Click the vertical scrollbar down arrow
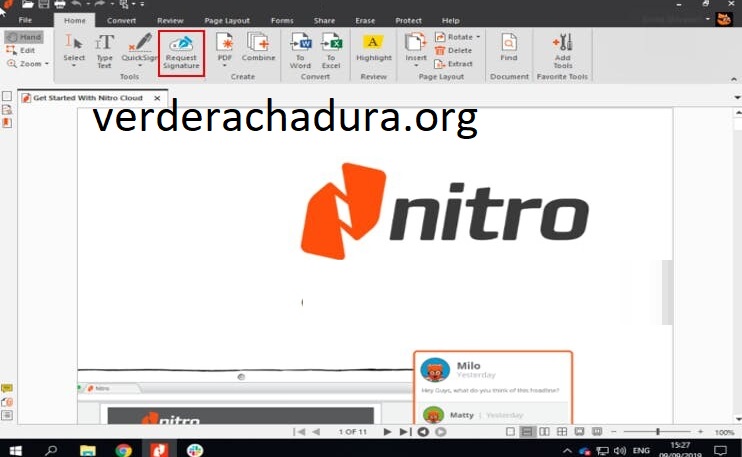This screenshot has height=457, width=742. click(x=738, y=419)
